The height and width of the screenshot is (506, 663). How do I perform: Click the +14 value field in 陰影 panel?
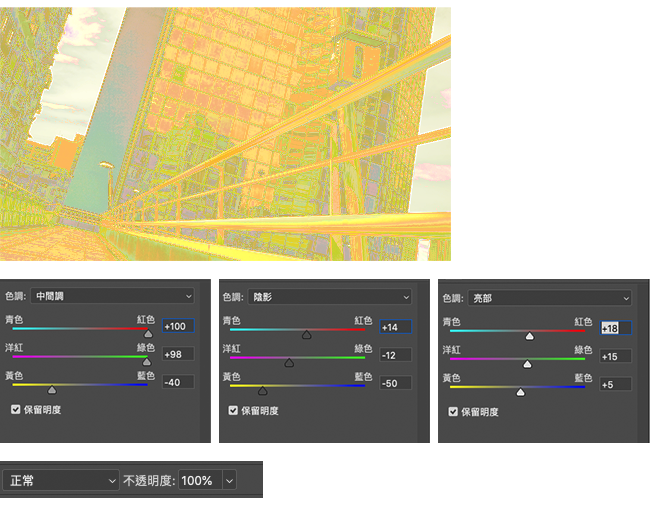tap(396, 327)
